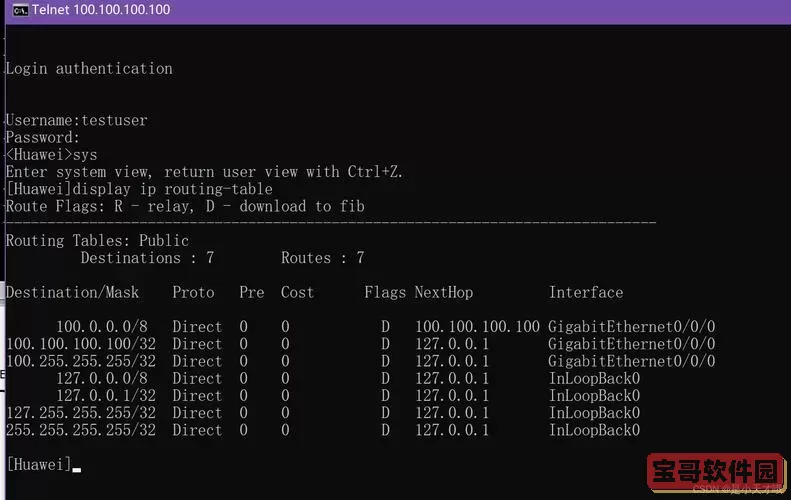Click the '[Huawei]' prompt at the cursor
The width and height of the screenshot is (791, 500).
pyautogui.click(x=39, y=464)
